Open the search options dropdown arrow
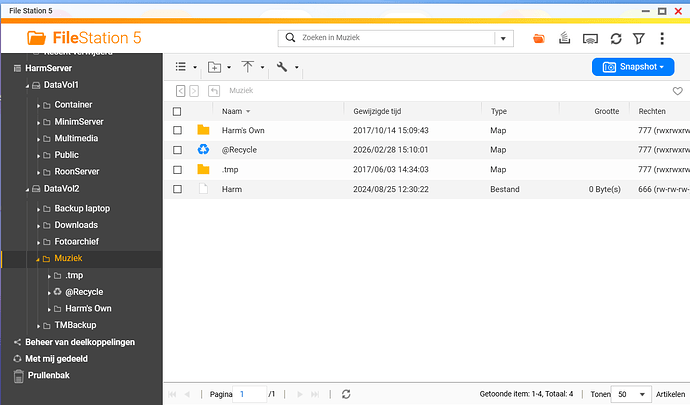Screen dimensions: 690x405 click(503, 38)
